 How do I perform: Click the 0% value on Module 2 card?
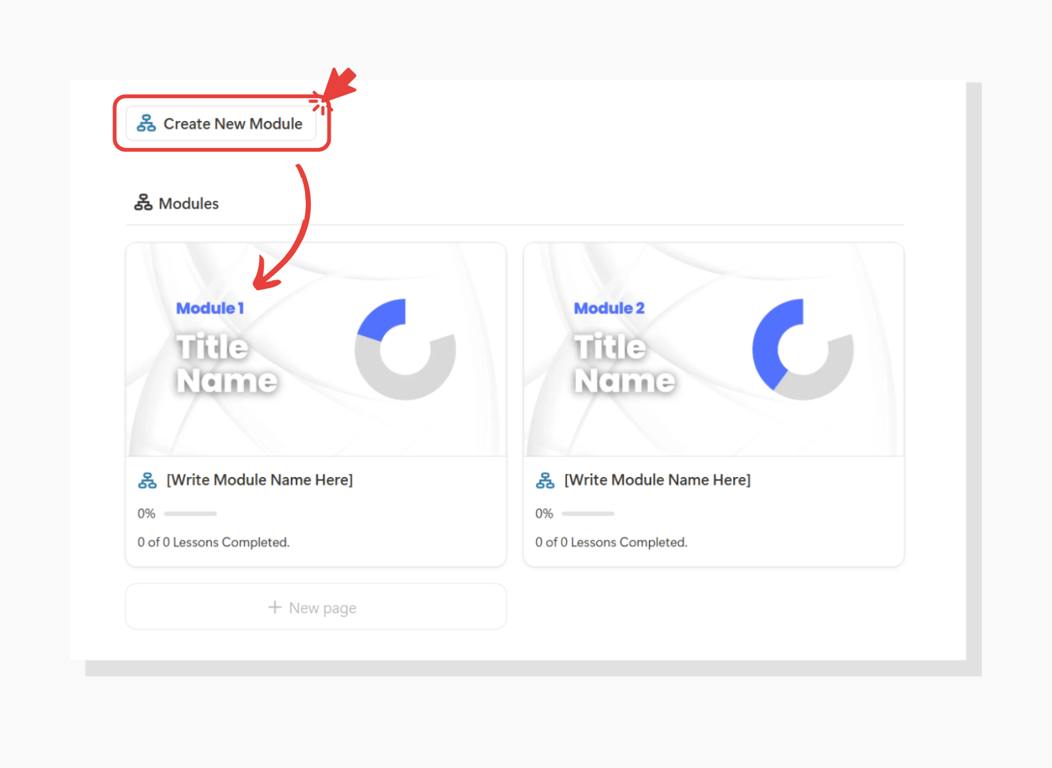coord(544,514)
